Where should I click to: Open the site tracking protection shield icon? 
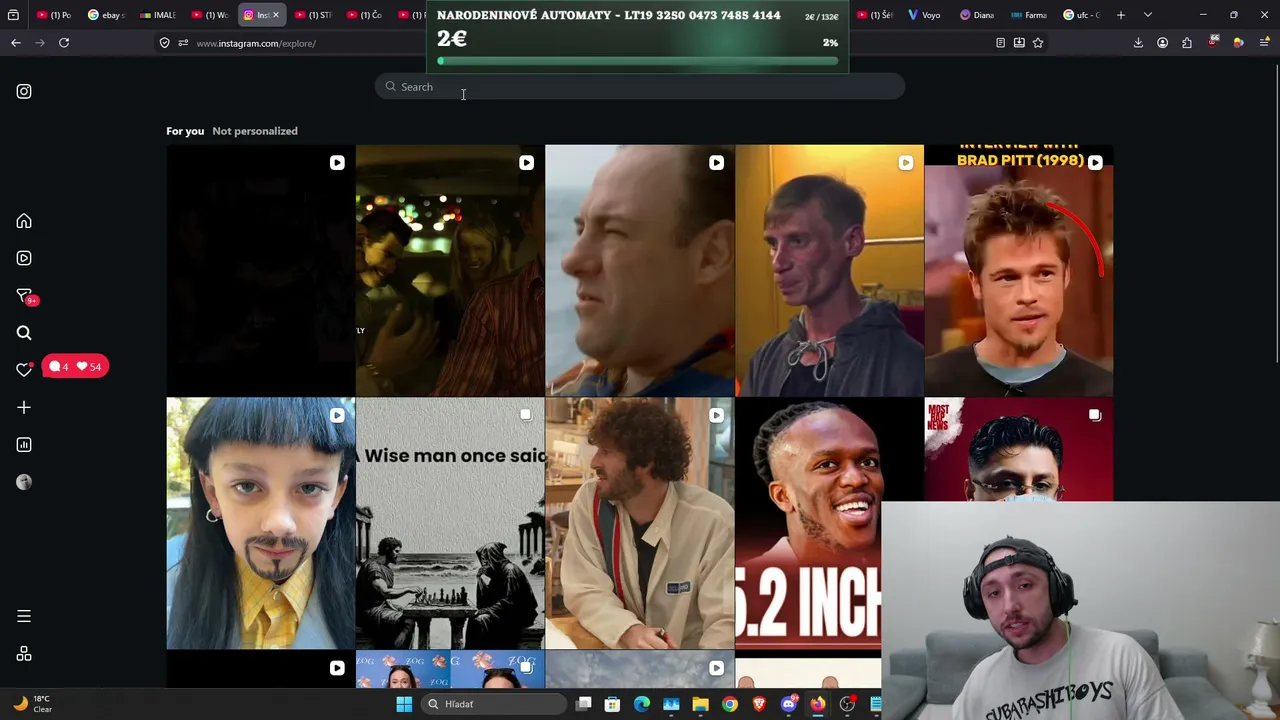[x=165, y=43]
